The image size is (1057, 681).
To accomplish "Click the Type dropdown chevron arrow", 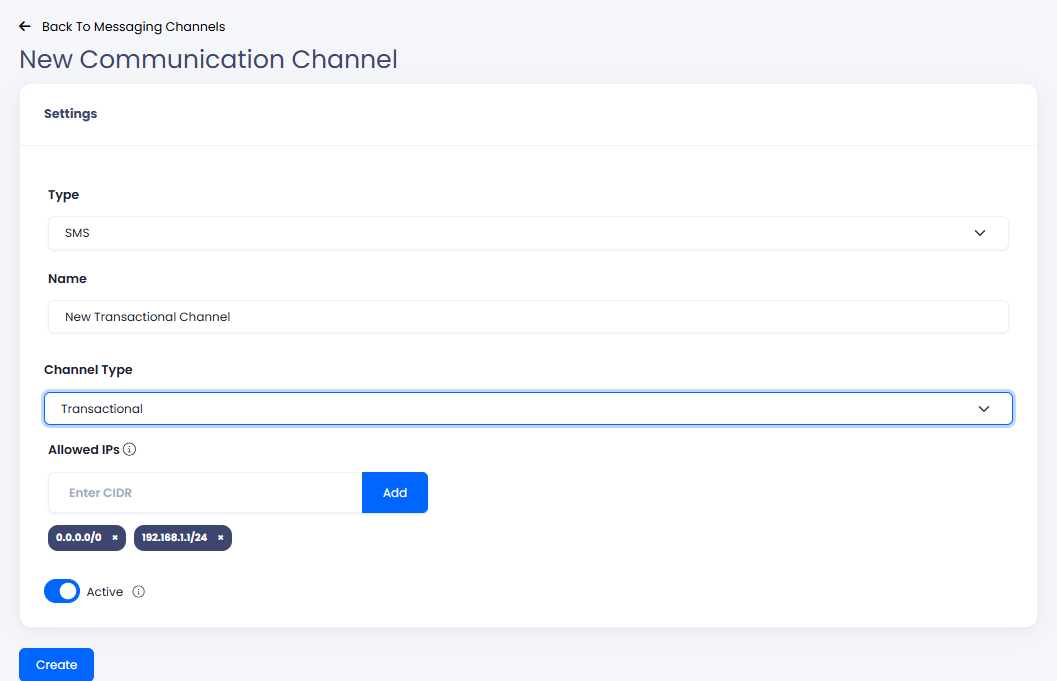I will coord(979,233).
